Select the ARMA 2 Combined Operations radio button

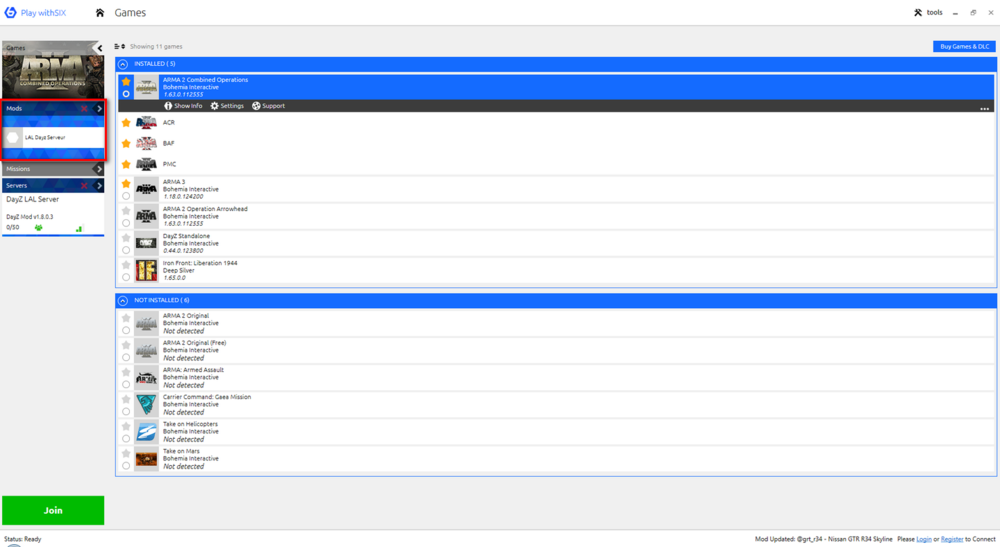tap(126, 94)
